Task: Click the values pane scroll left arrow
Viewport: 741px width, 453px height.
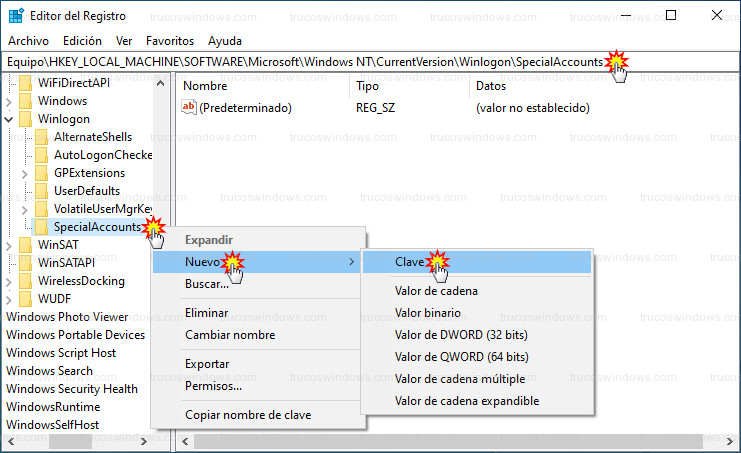Action: pos(185,442)
